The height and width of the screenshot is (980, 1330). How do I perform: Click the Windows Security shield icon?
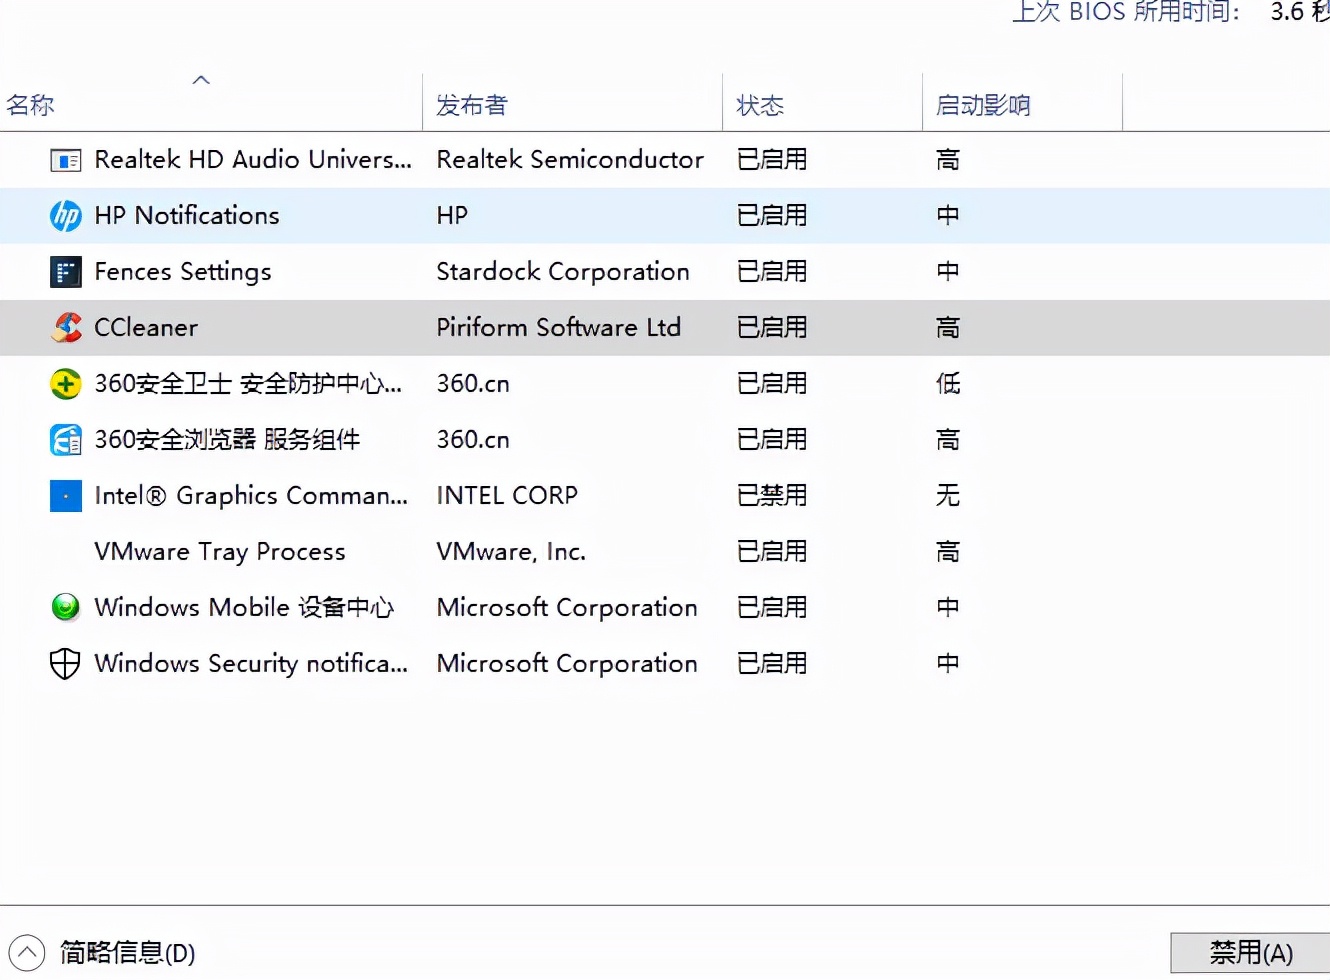[65, 664]
